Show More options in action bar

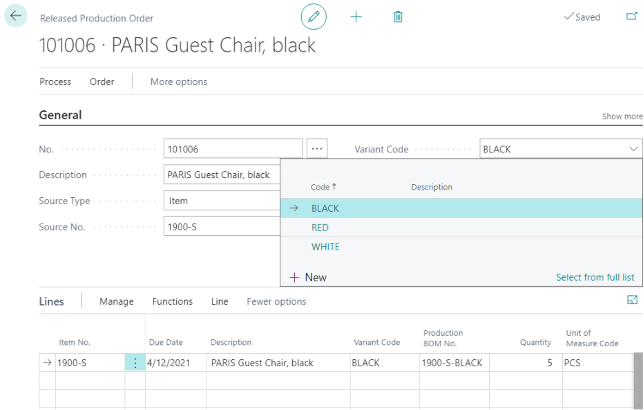179,82
